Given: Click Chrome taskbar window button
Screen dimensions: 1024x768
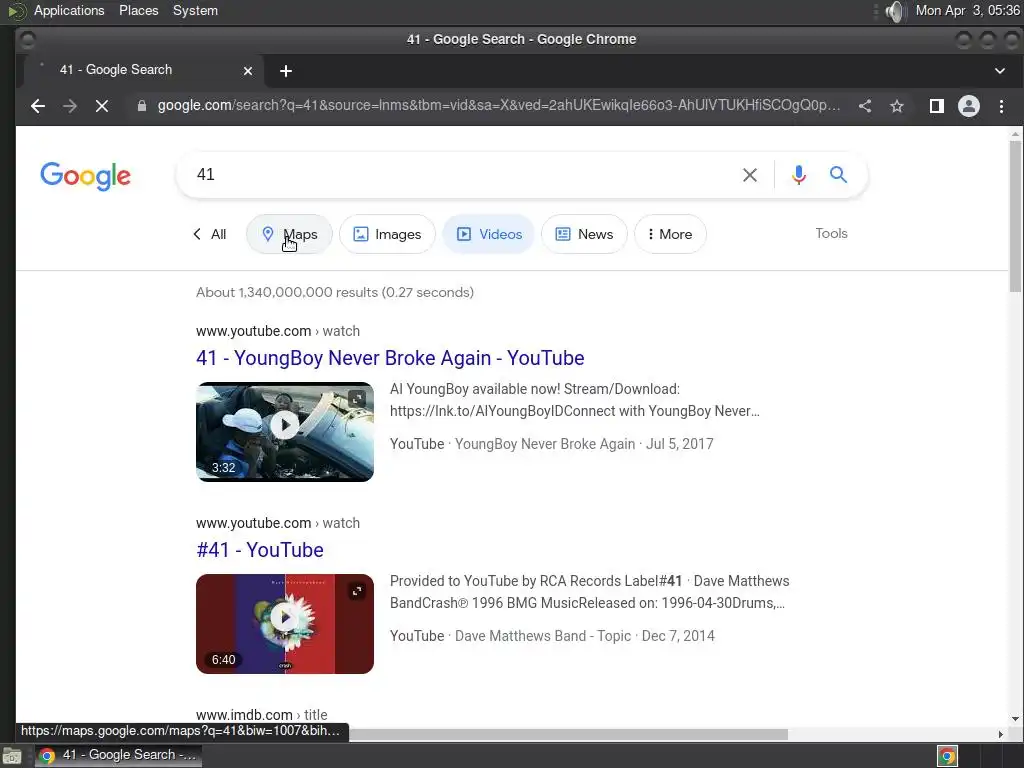Looking at the screenshot, I should [118, 755].
